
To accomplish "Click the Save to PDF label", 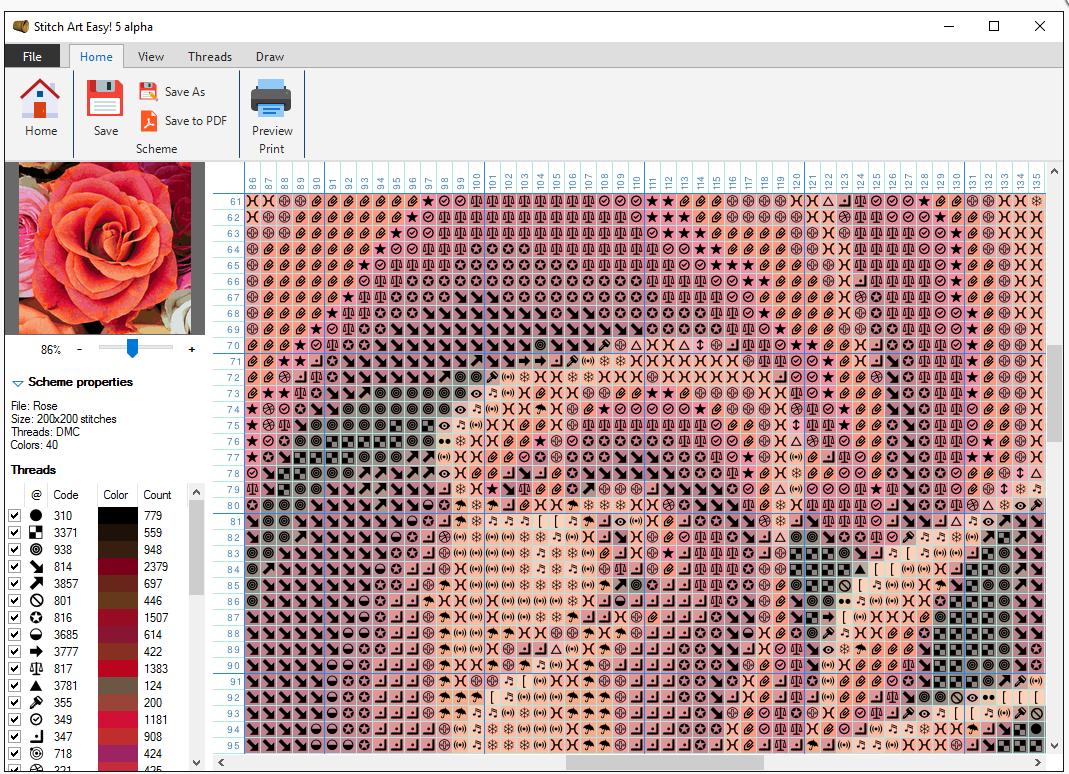I will point(196,121).
